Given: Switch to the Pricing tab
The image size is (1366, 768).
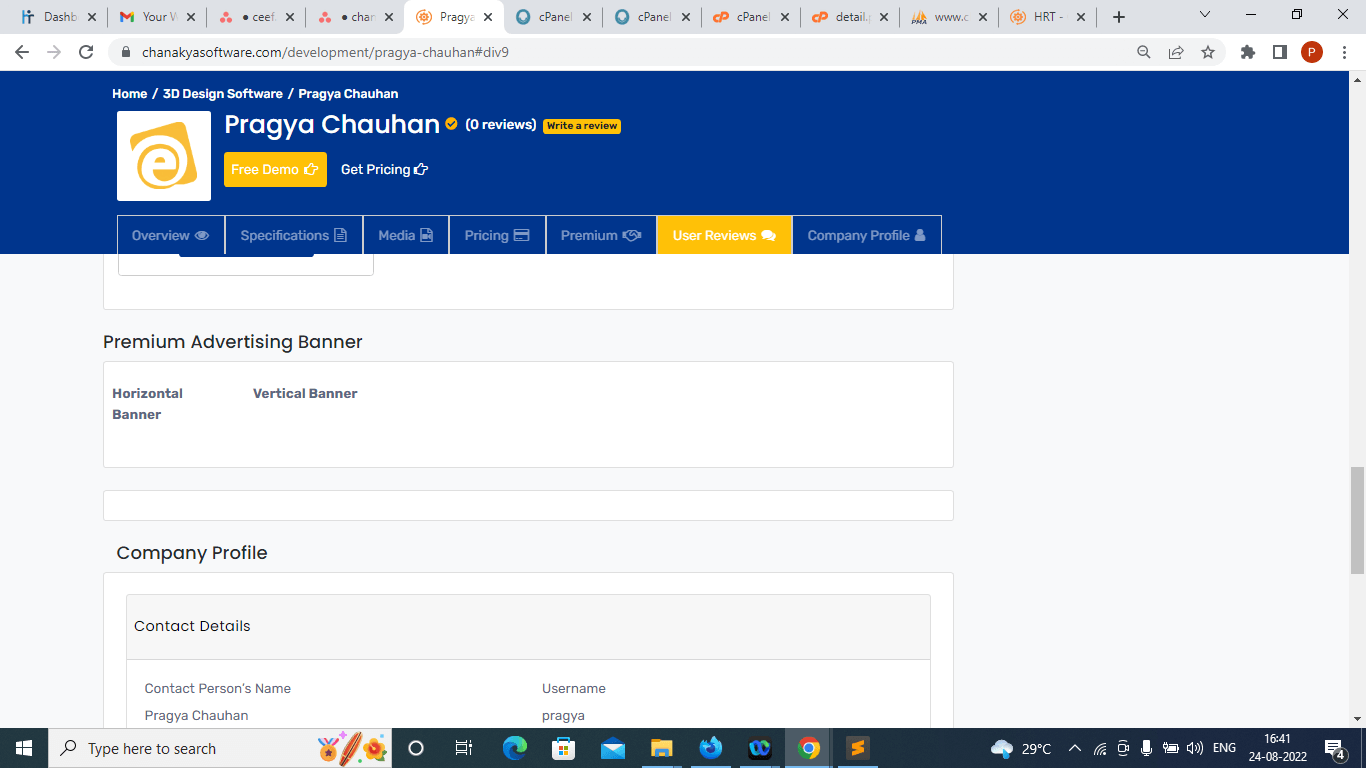Looking at the screenshot, I should pyautogui.click(x=497, y=235).
